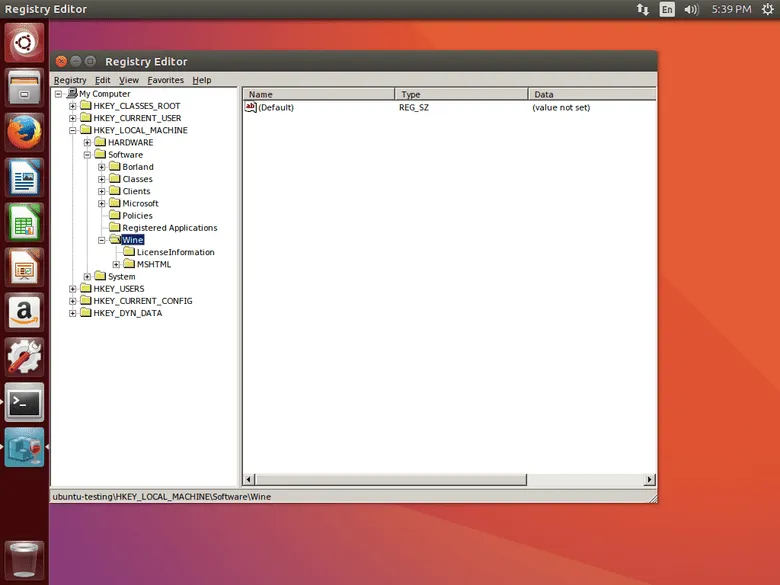Screen dimensions: 780x585
Task: Expand the HKEY_CLASSES_ROOT tree node
Action: click(x=73, y=106)
